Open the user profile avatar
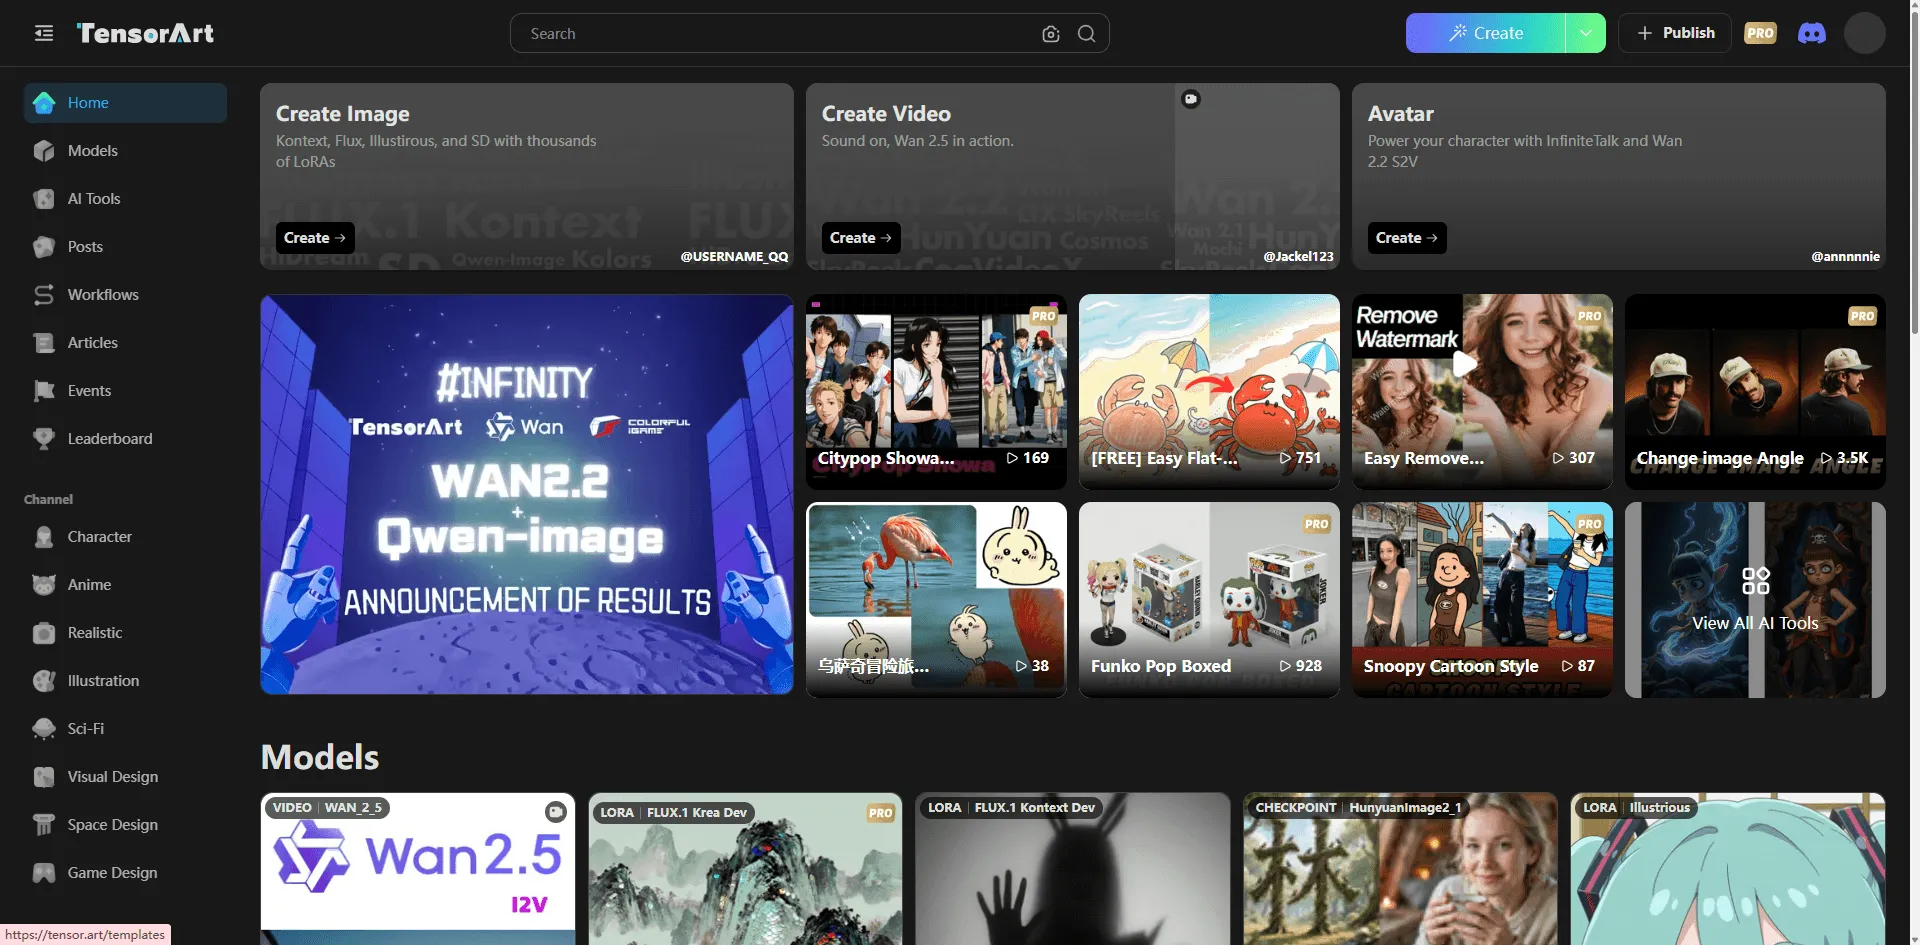Screen dimensions: 1920x945 (x=1864, y=33)
